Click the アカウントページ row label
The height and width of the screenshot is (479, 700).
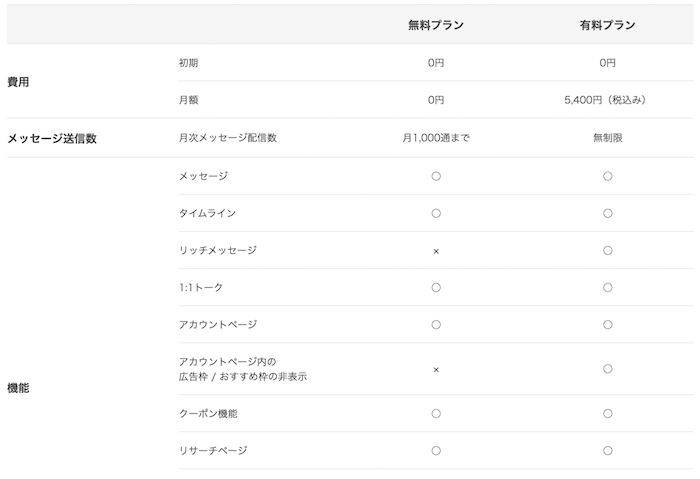(218, 325)
